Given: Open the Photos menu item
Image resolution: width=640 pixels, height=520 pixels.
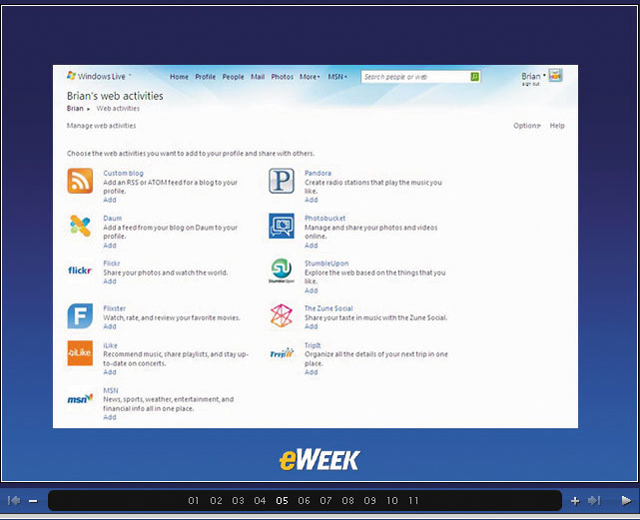Looking at the screenshot, I should pyautogui.click(x=282, y=77).
